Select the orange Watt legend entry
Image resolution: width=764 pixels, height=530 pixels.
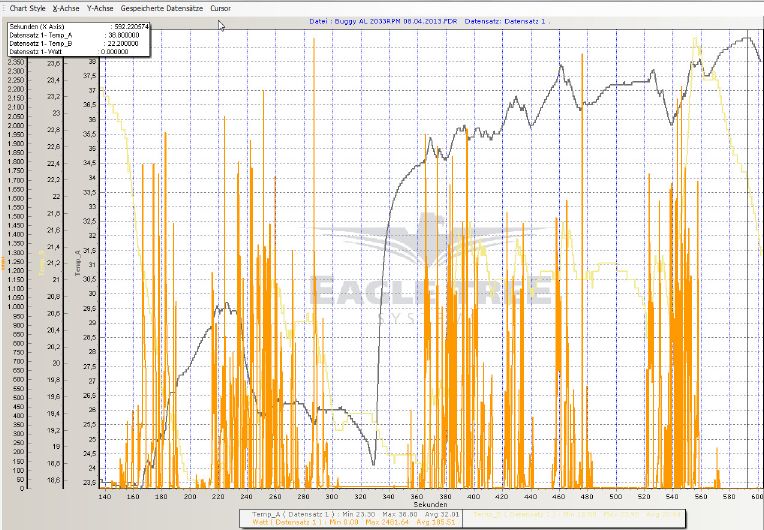[353, 522]
